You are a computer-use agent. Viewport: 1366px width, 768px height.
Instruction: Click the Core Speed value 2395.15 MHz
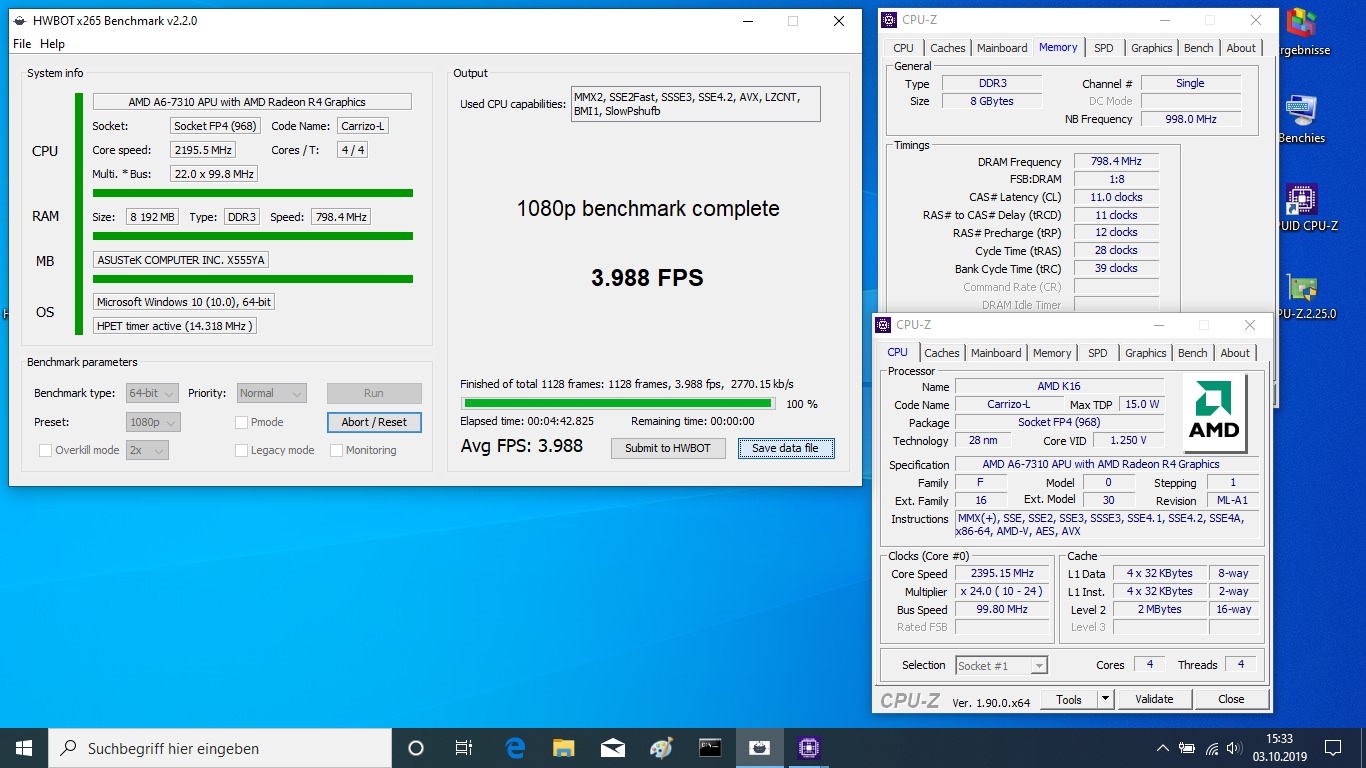point(1002,573)
